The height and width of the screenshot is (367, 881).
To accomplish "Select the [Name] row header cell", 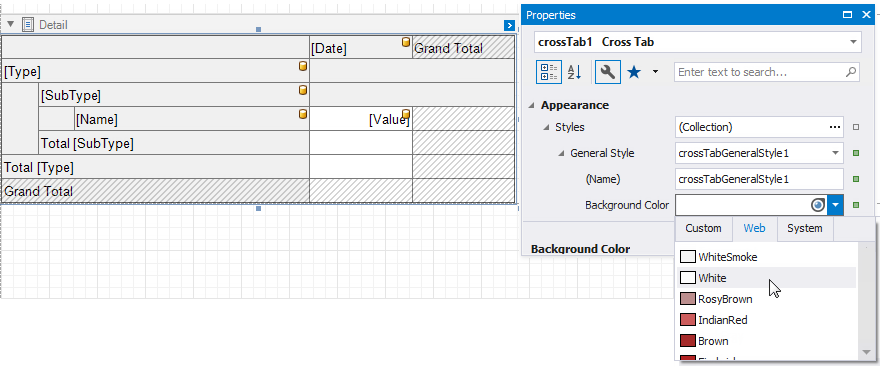I will coord(192,119).
